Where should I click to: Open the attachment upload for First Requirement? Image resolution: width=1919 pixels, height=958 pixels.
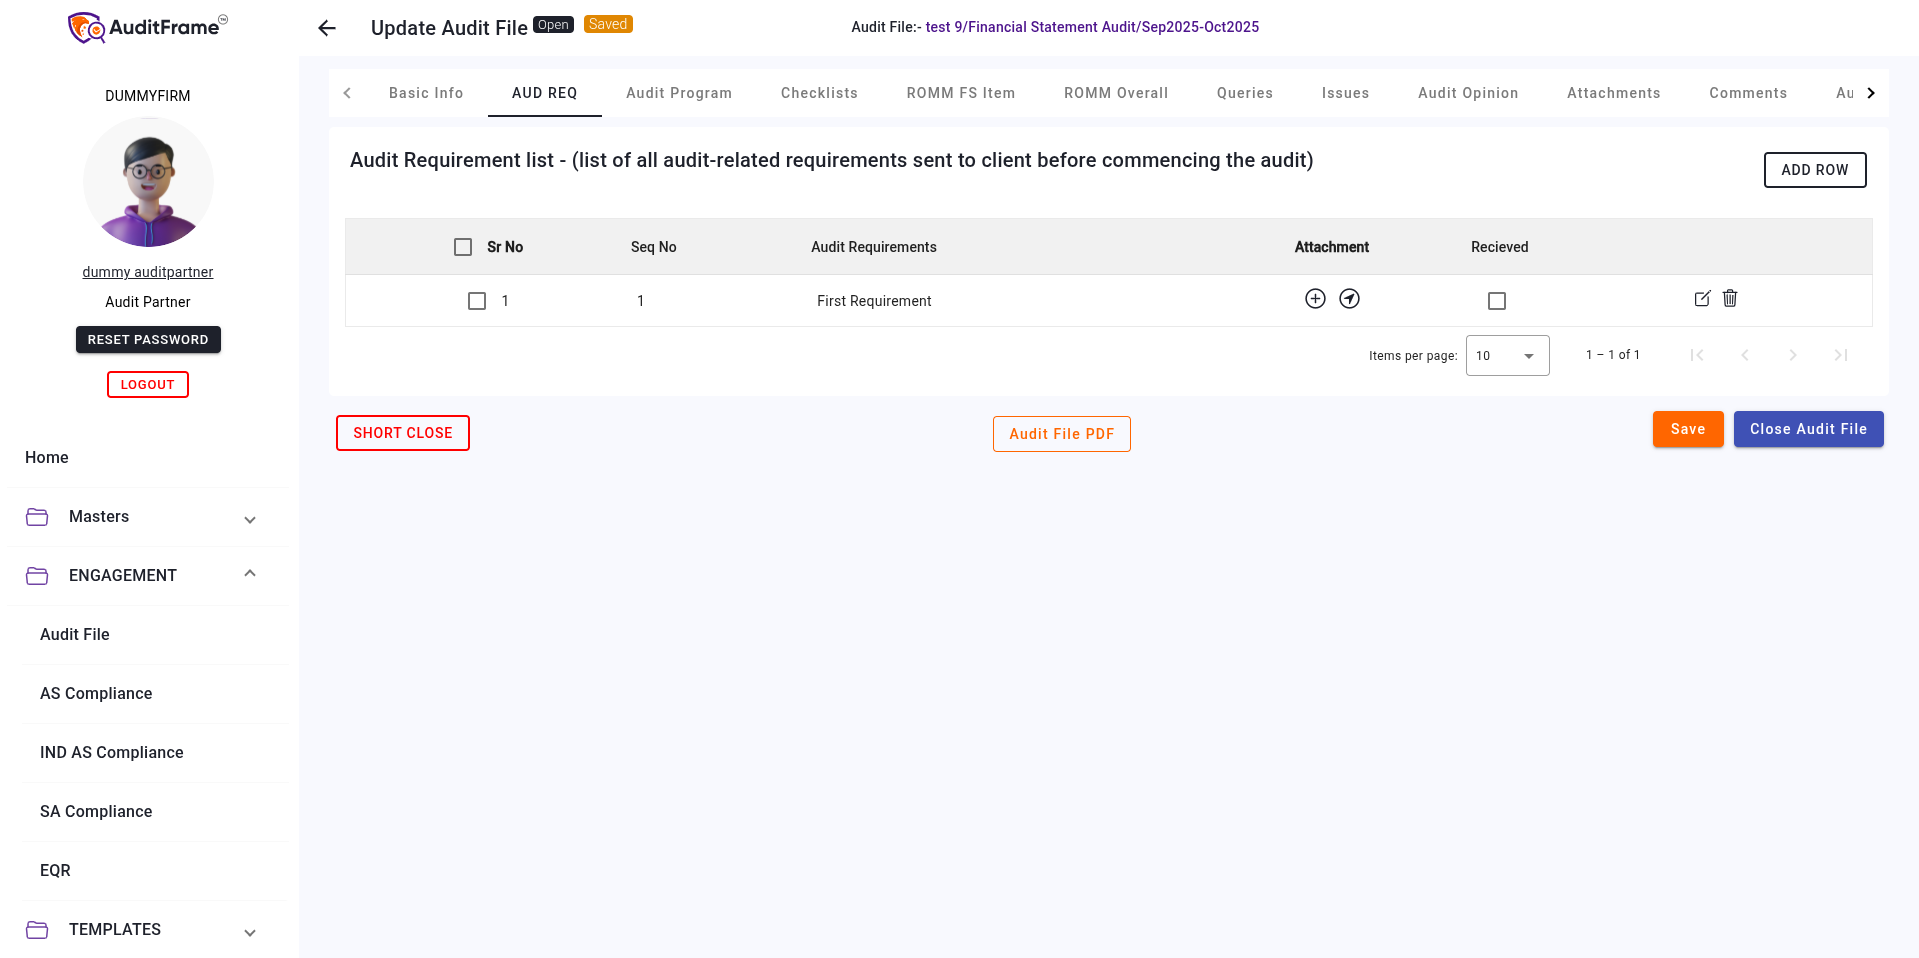click(x=1315, y=298)
